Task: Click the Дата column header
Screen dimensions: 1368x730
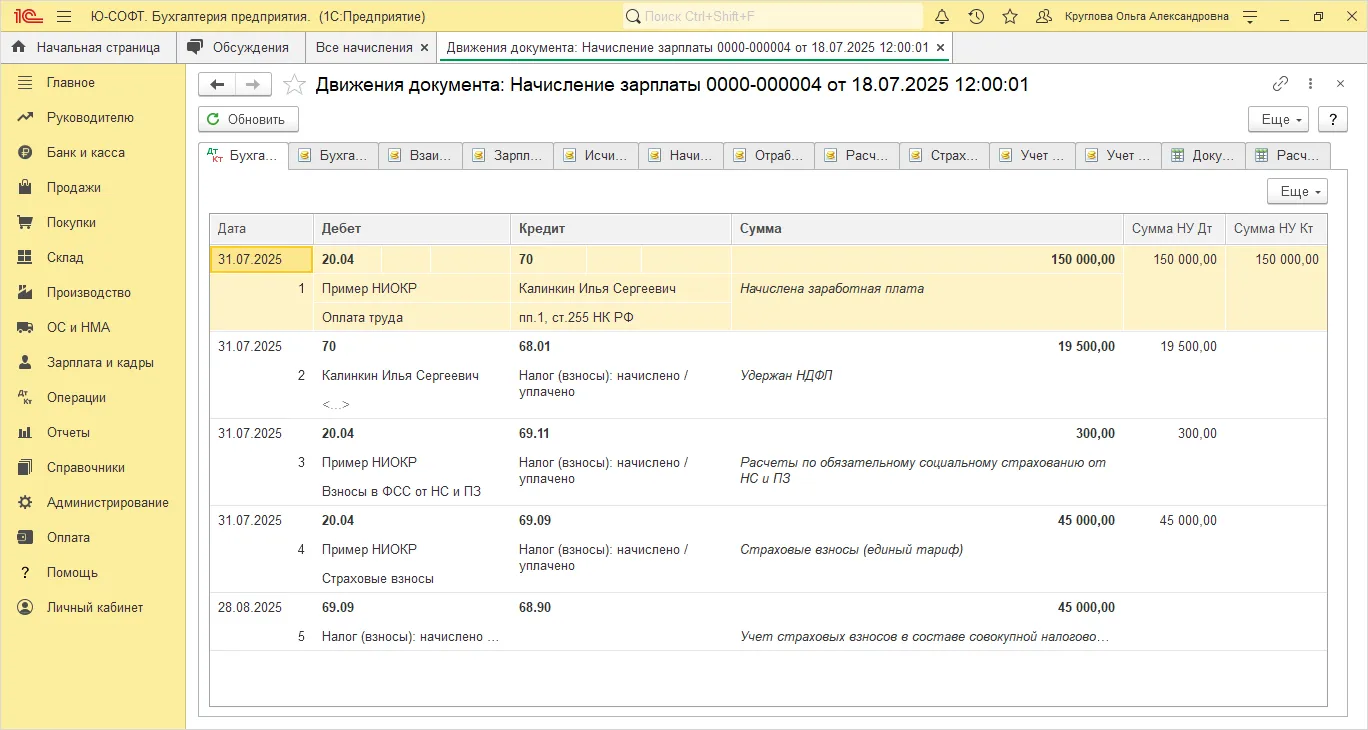Action: (x=262, y=229)
